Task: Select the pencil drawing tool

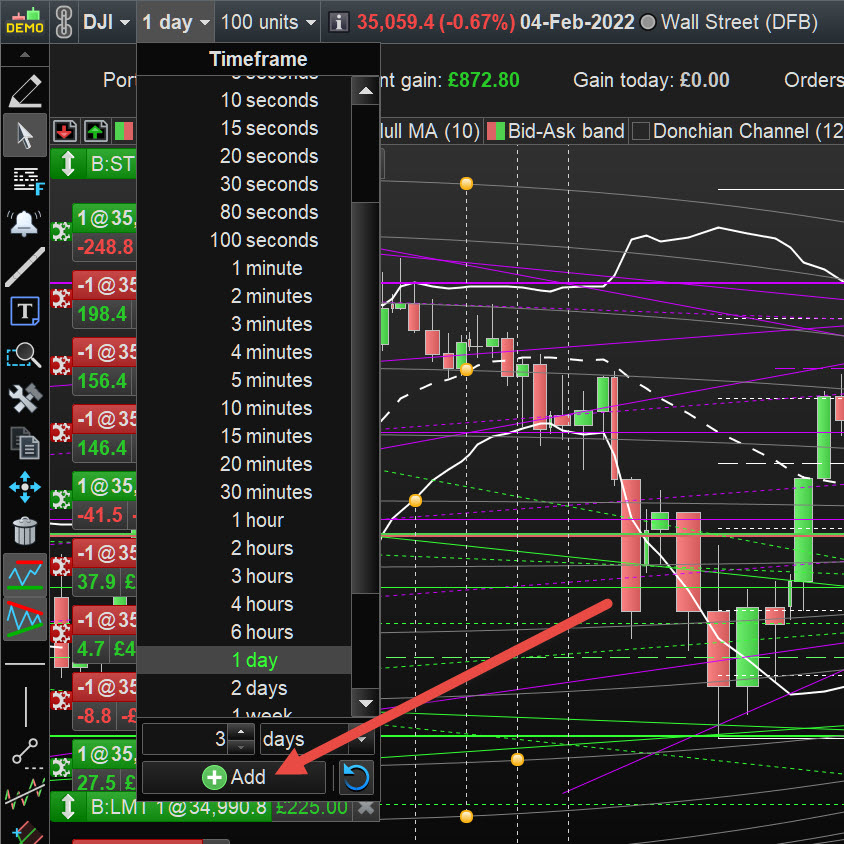Action: coord(25,90)
